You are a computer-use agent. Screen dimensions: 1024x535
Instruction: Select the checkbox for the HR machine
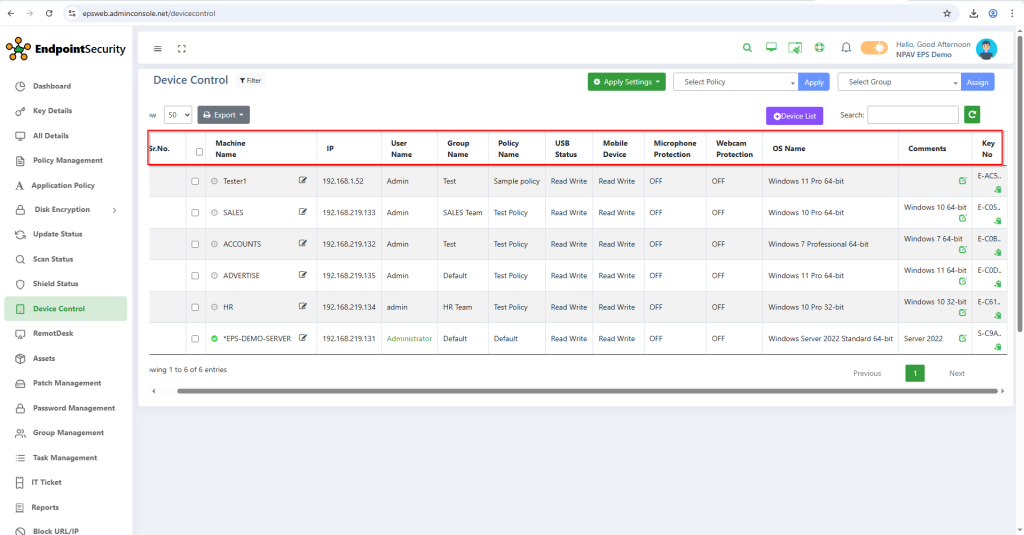click(x=195, y=307)
